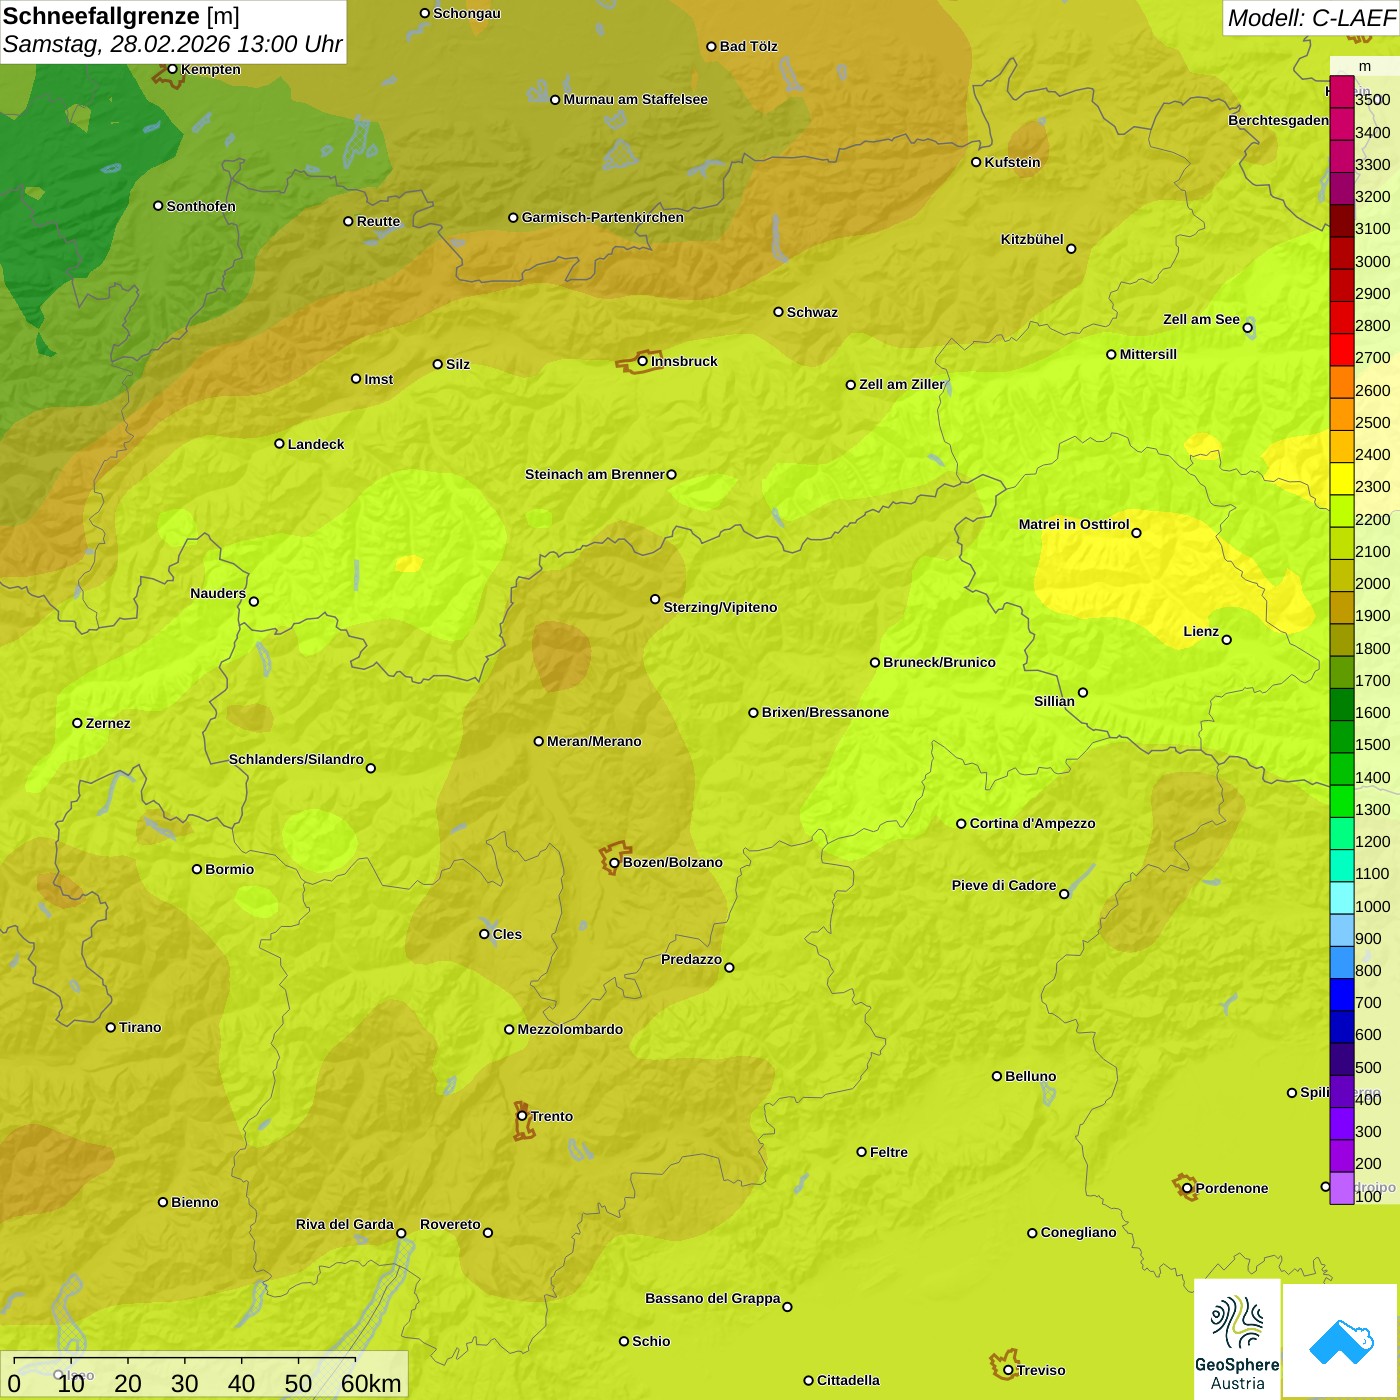
Task: Click the GeoSphere Austria logo
Action: [x=1237, y=1339]
